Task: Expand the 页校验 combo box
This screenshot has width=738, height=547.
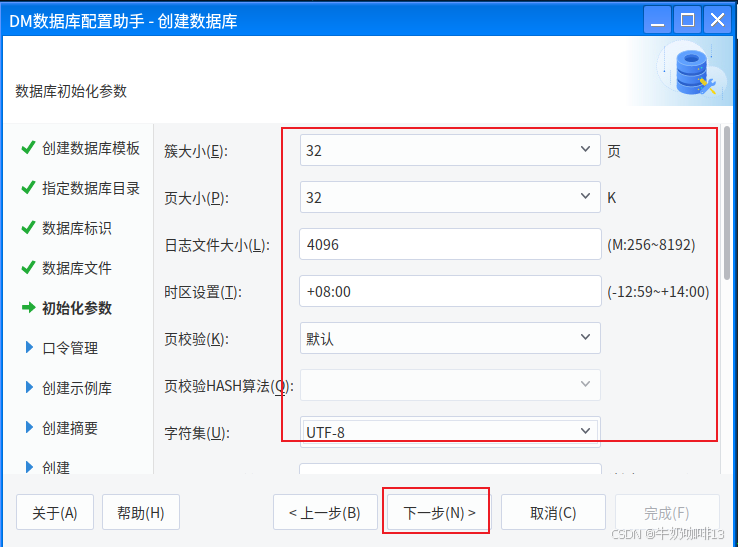Action: pyautogui.click(x=450, y=338)
